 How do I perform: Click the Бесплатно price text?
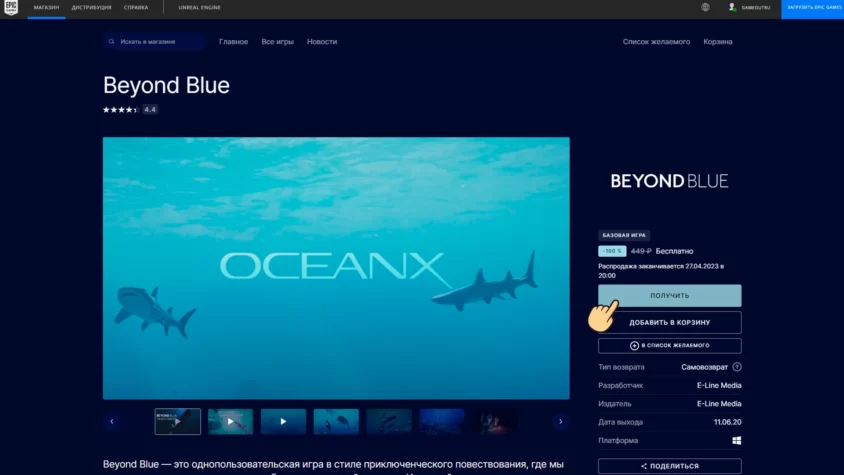tap(674, 251)
